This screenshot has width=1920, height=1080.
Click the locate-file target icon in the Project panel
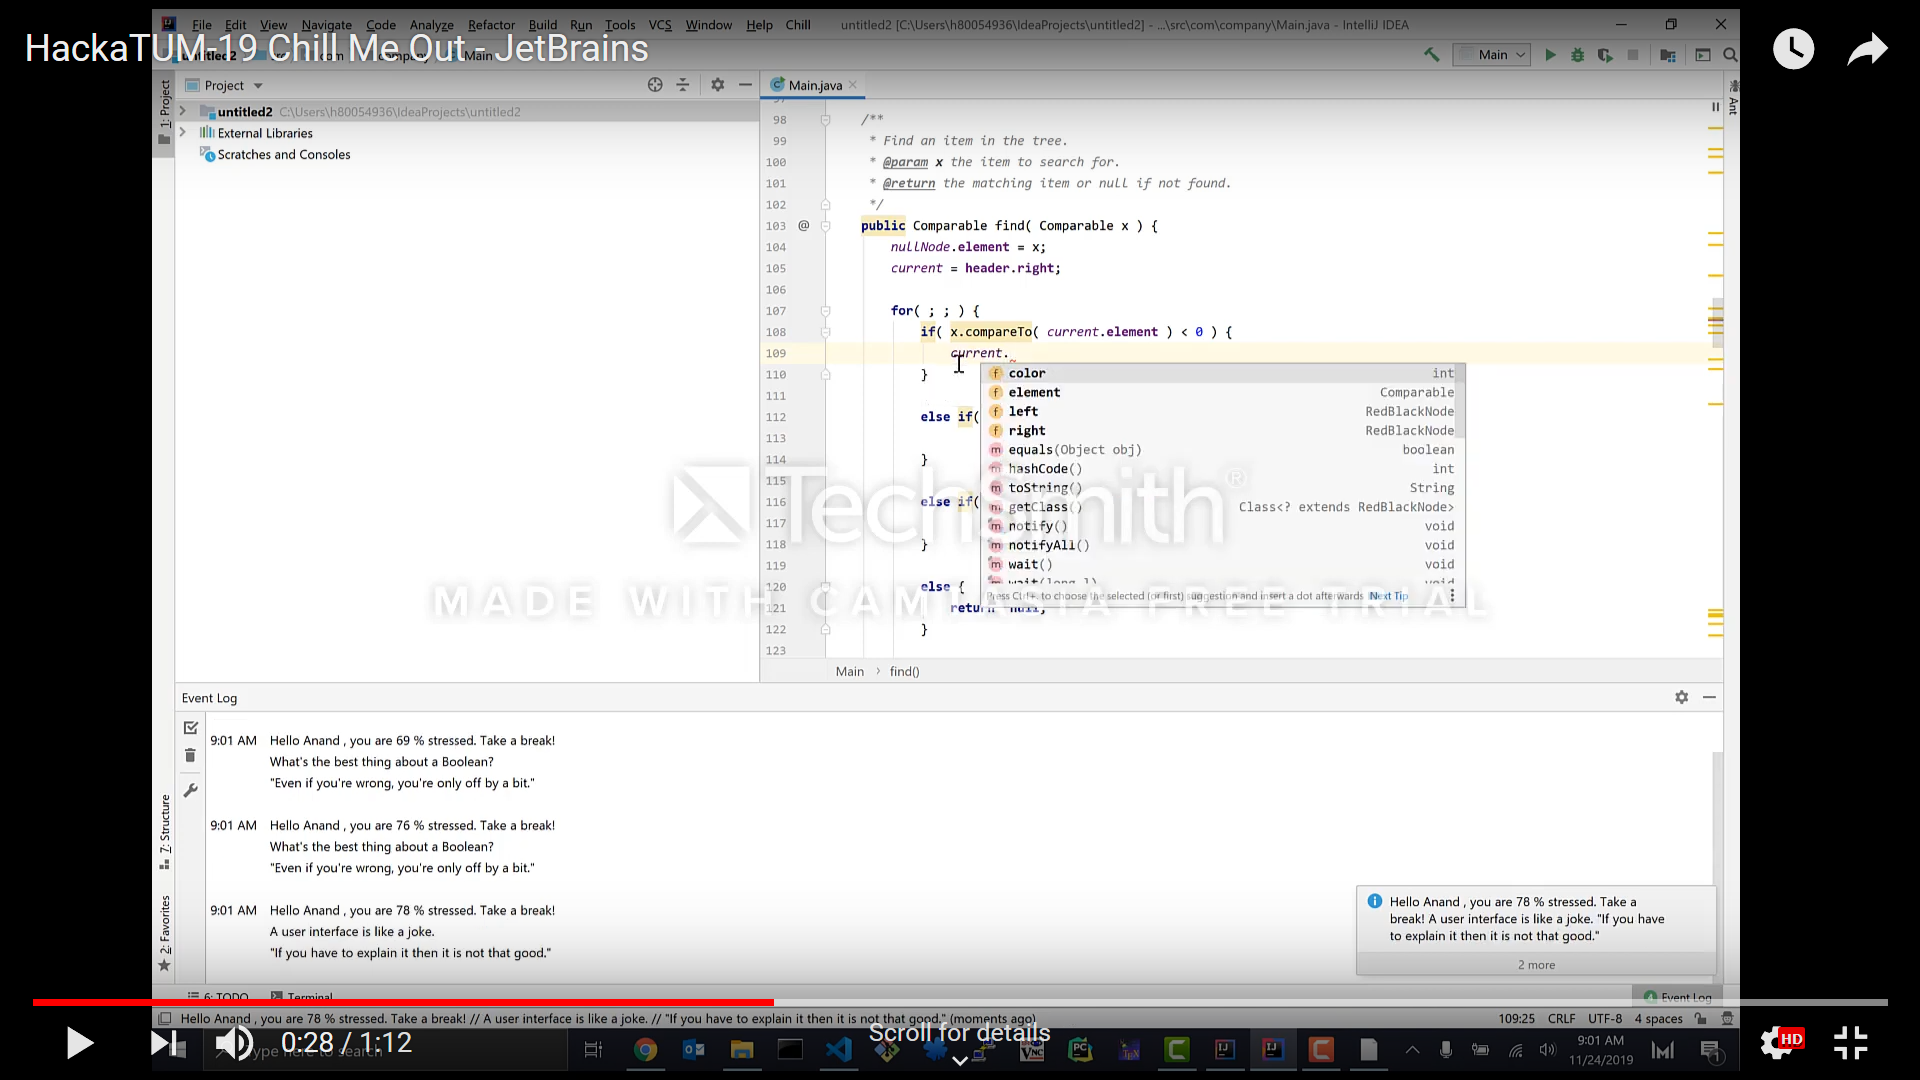point(655,85)
